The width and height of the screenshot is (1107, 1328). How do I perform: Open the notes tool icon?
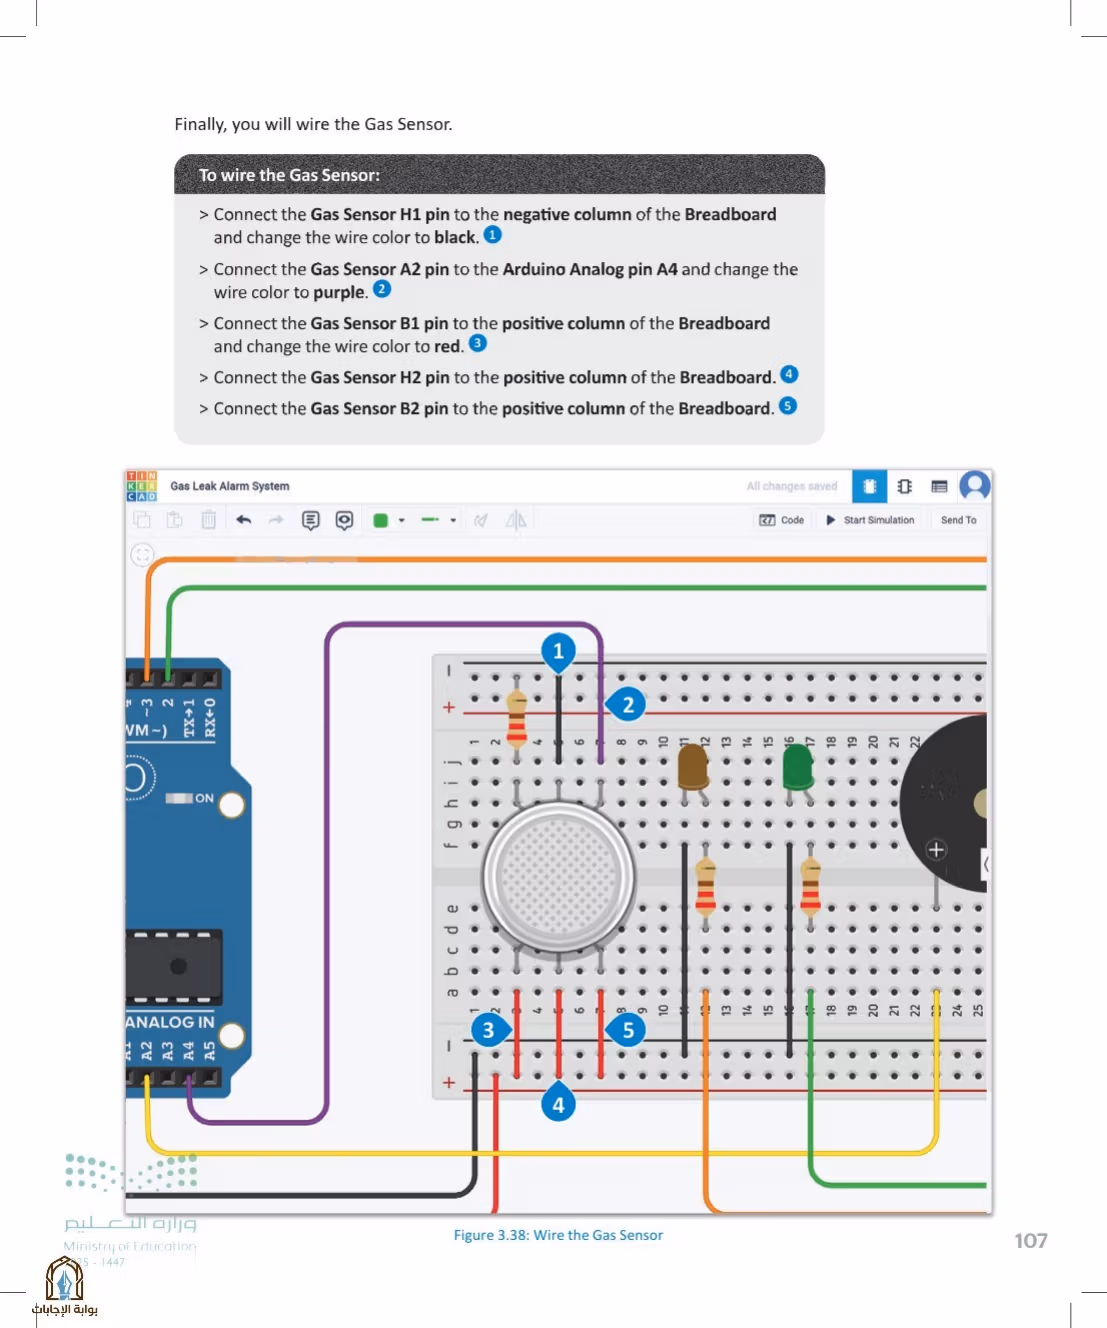[x=311, y=520]
